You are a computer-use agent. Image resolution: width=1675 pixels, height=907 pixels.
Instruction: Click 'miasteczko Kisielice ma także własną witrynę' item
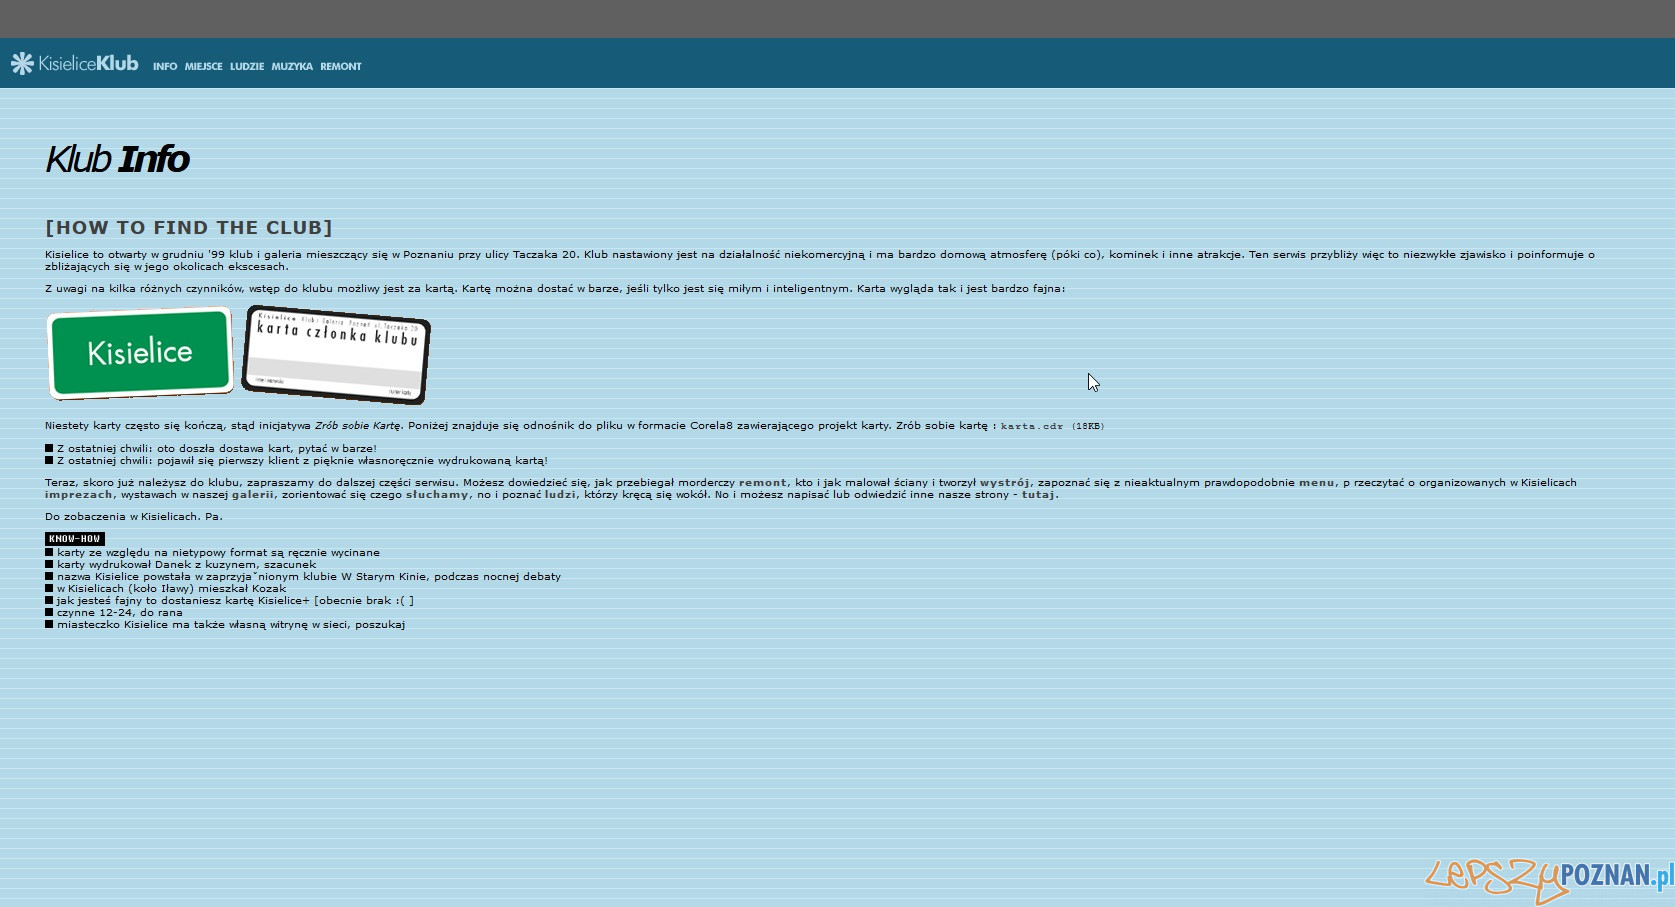[x=225, y=624]
